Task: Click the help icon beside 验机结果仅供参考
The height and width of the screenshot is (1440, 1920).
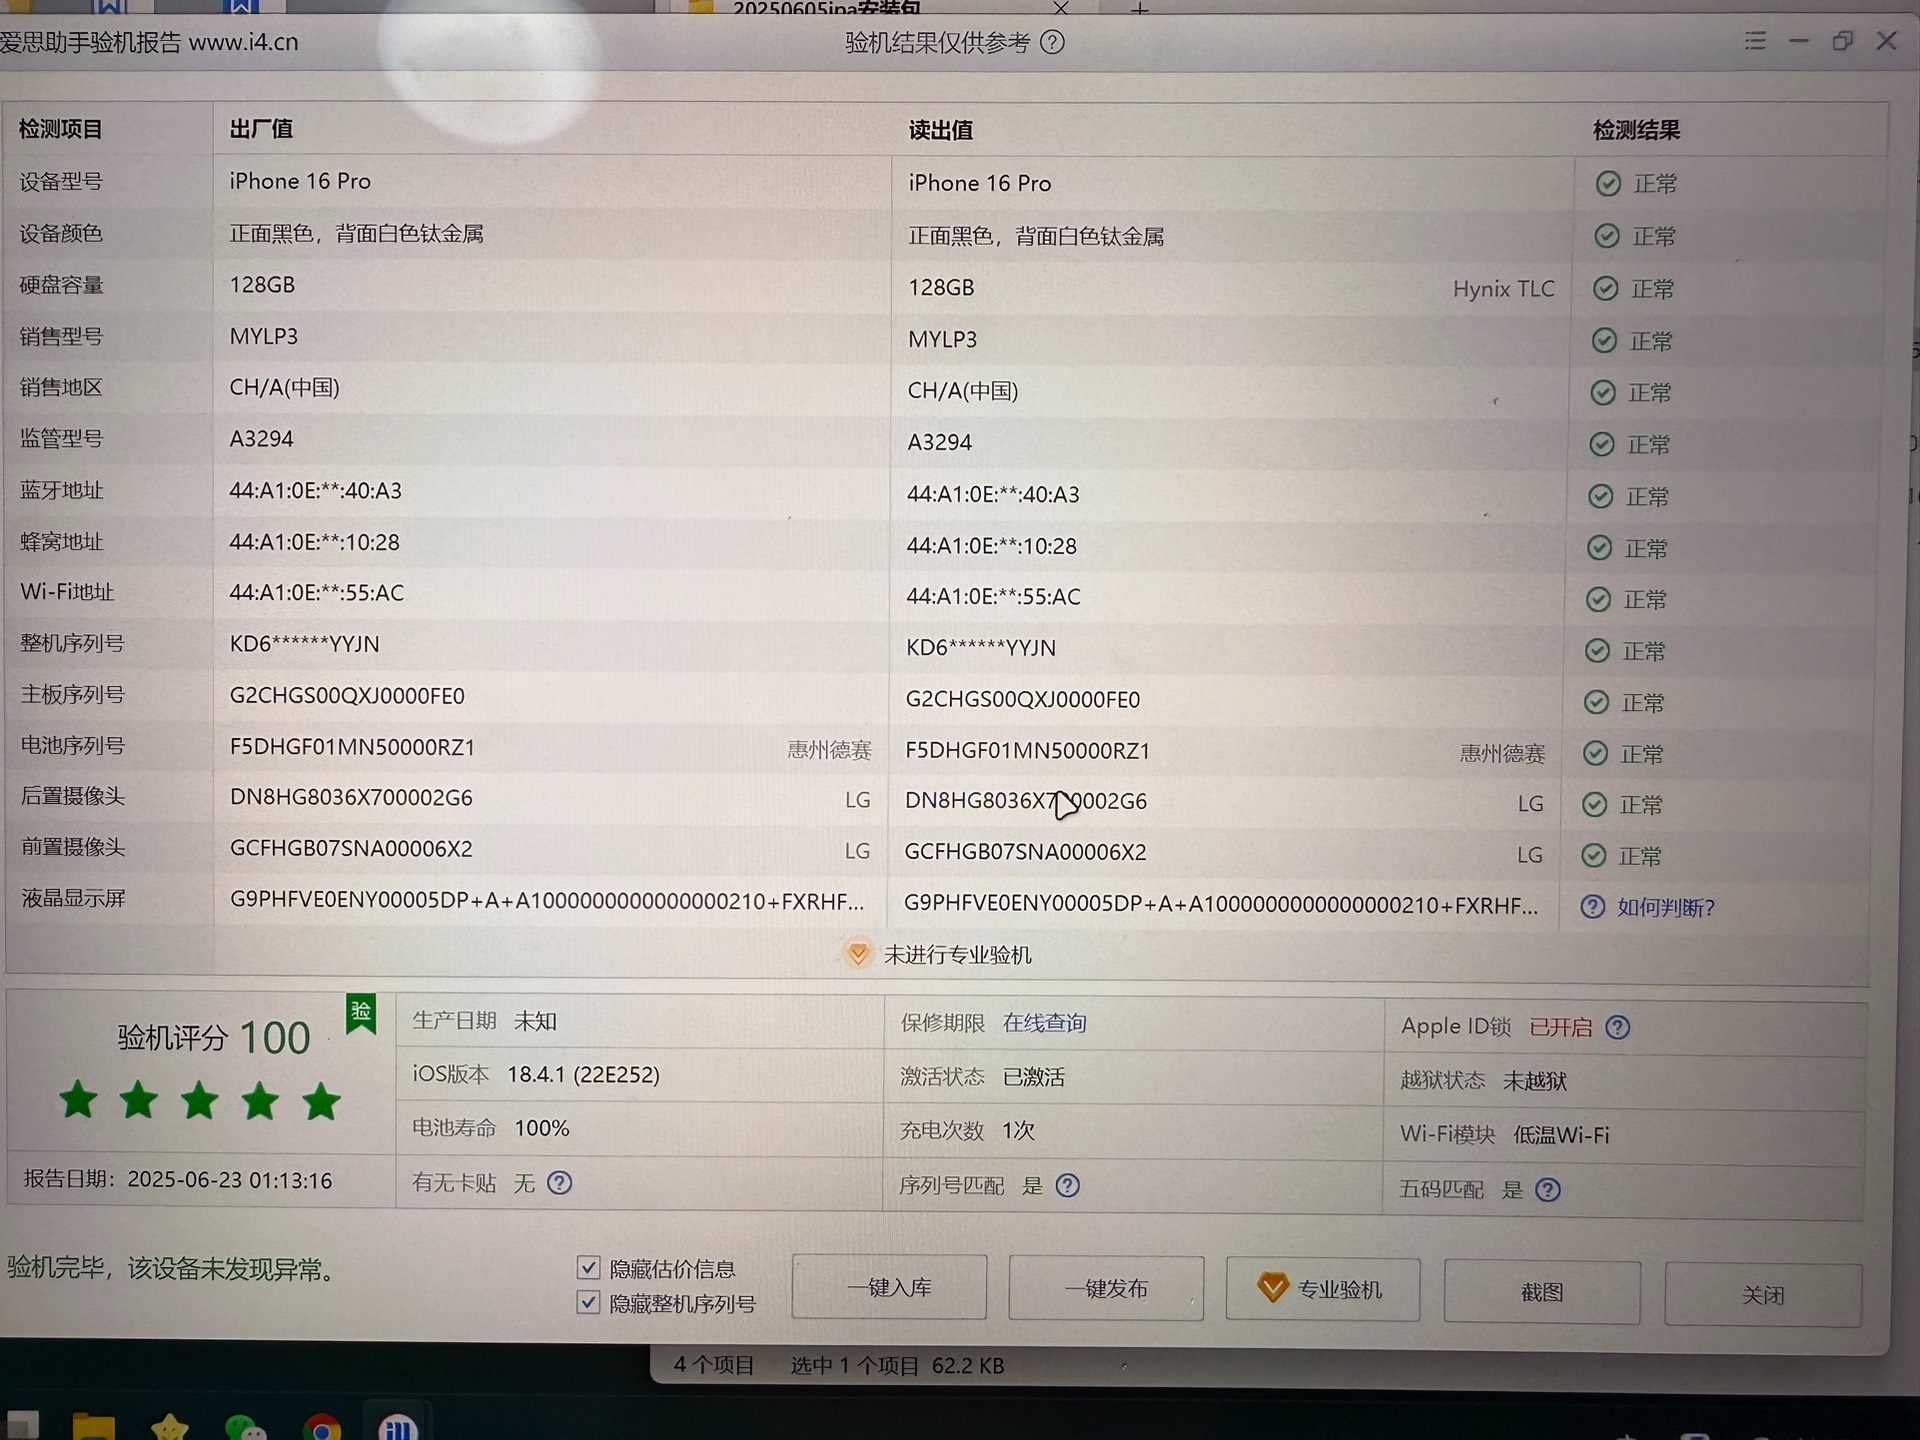Action: point(1052,42)
